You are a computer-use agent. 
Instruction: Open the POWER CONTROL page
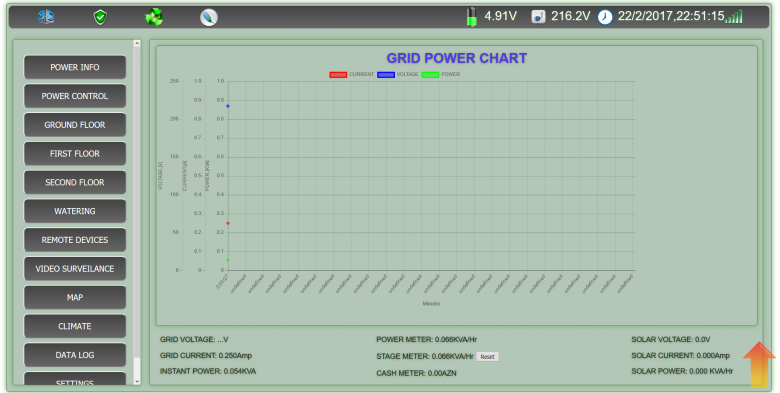click(x=75, y=96)
